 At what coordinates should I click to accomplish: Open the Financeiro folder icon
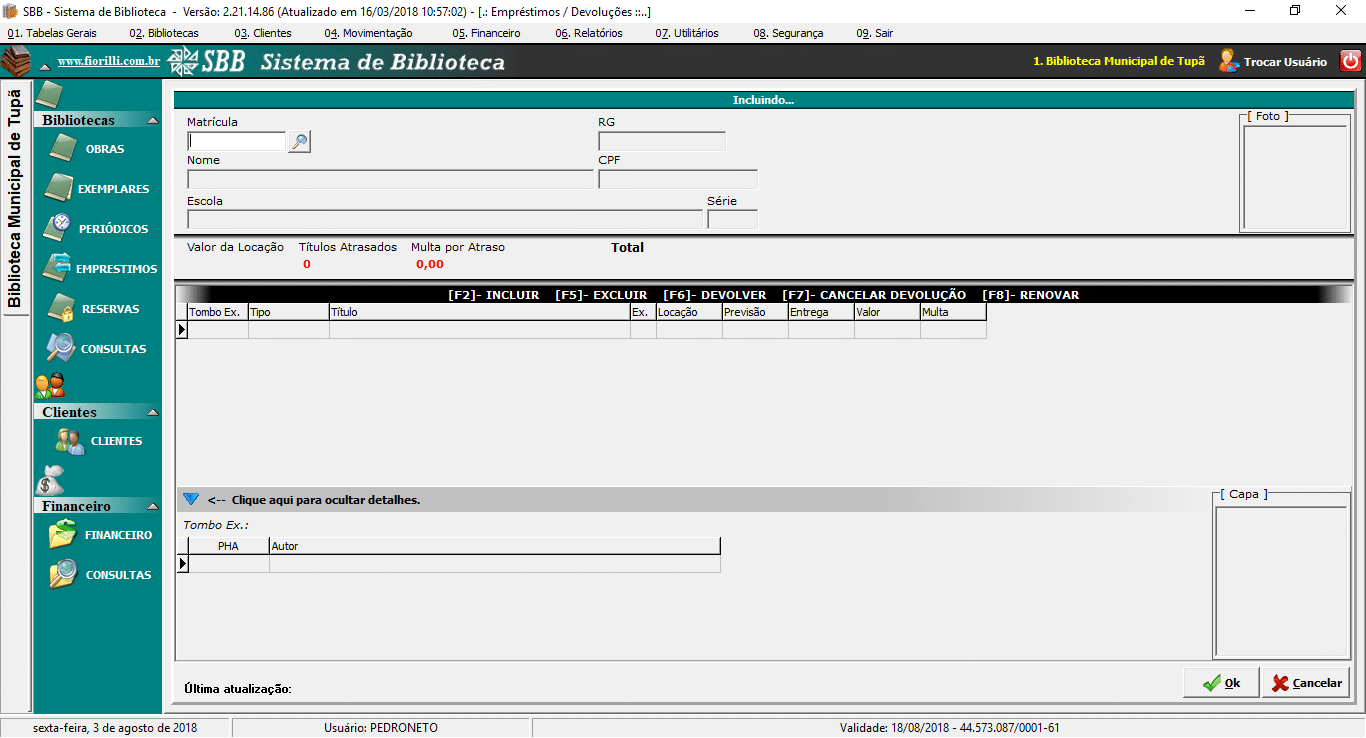coord(62,535)
